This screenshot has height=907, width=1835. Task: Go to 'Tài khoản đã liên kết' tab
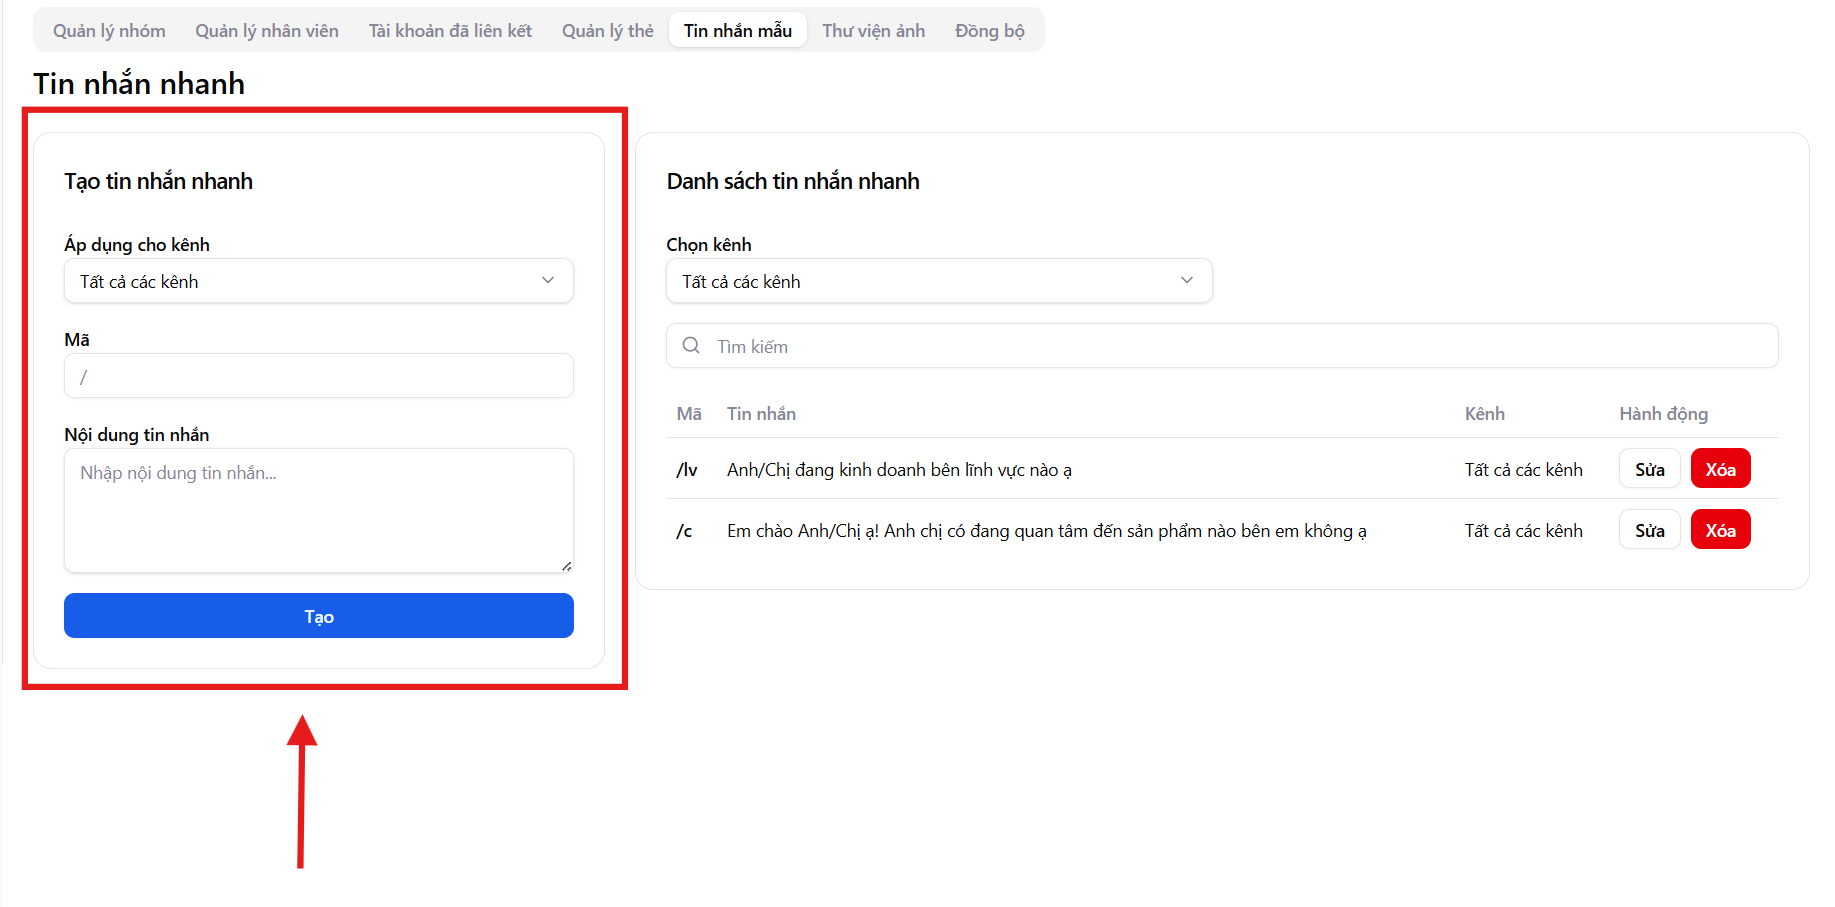(450, 31)
